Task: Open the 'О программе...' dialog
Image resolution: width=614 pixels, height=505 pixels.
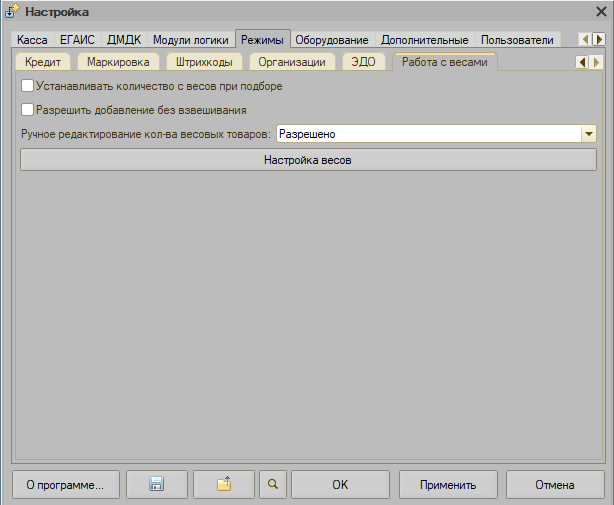Action: 65,484
